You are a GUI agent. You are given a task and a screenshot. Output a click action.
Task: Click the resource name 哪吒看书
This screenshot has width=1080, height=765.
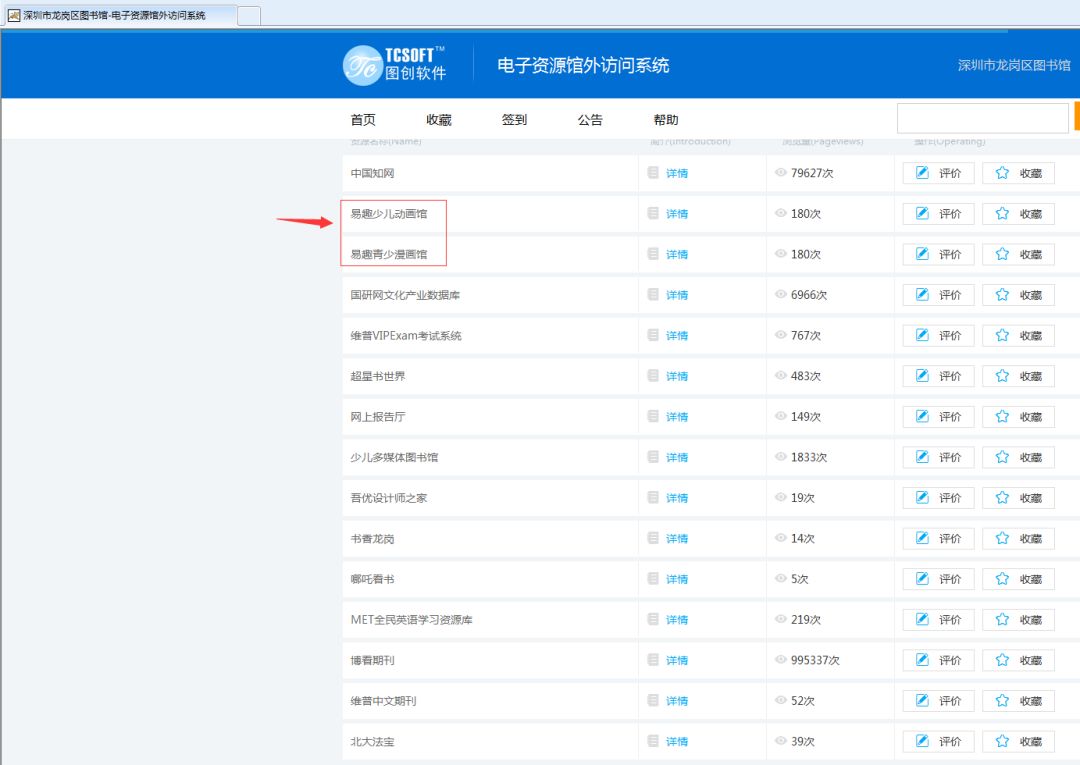click(x=372, y=580)
